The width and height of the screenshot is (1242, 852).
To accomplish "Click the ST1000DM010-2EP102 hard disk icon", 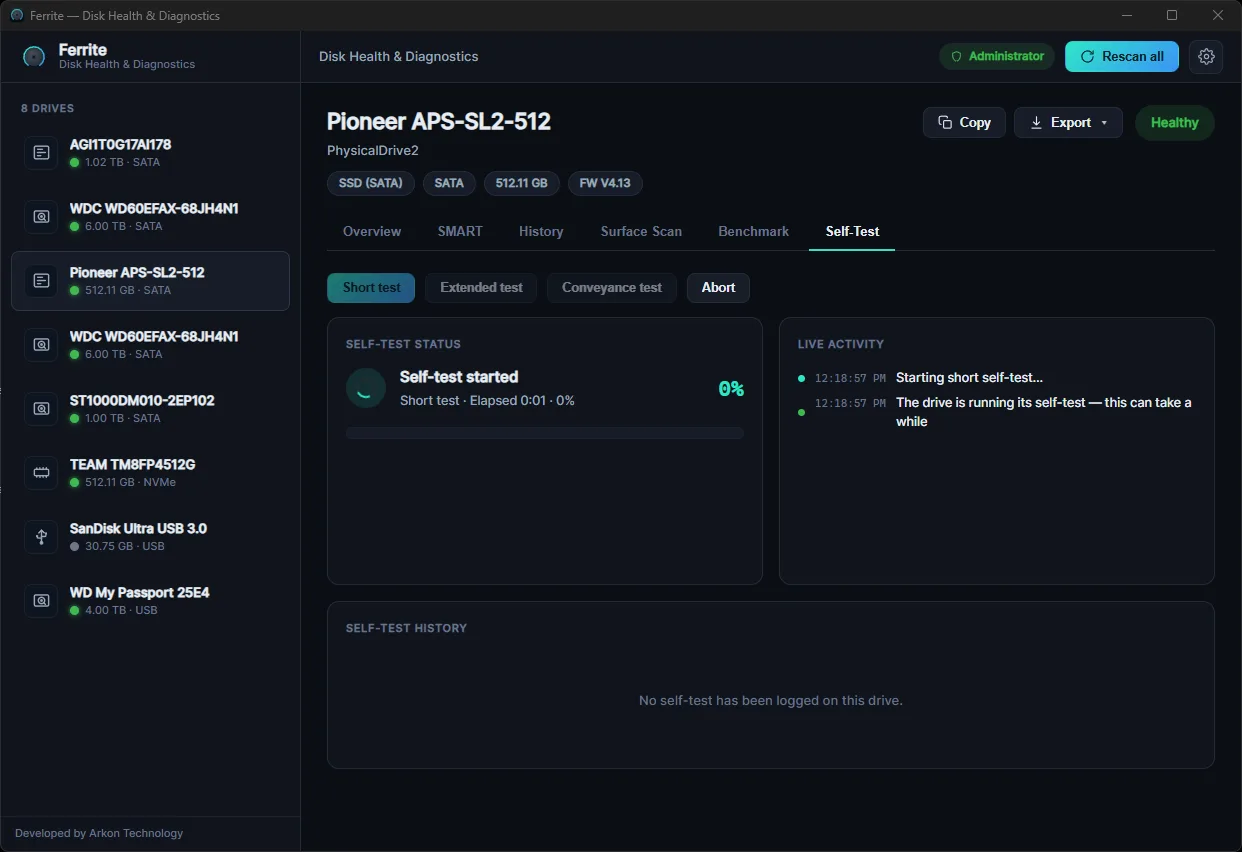I will tap(41, 409).
